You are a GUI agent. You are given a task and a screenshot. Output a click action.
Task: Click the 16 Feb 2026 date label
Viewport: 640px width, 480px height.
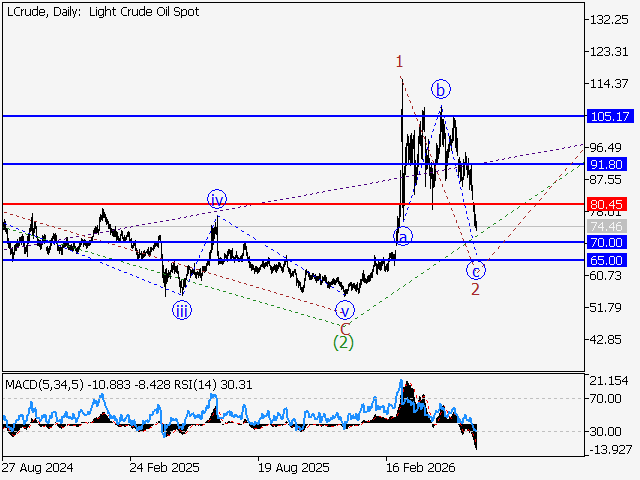tap(421, 467)
